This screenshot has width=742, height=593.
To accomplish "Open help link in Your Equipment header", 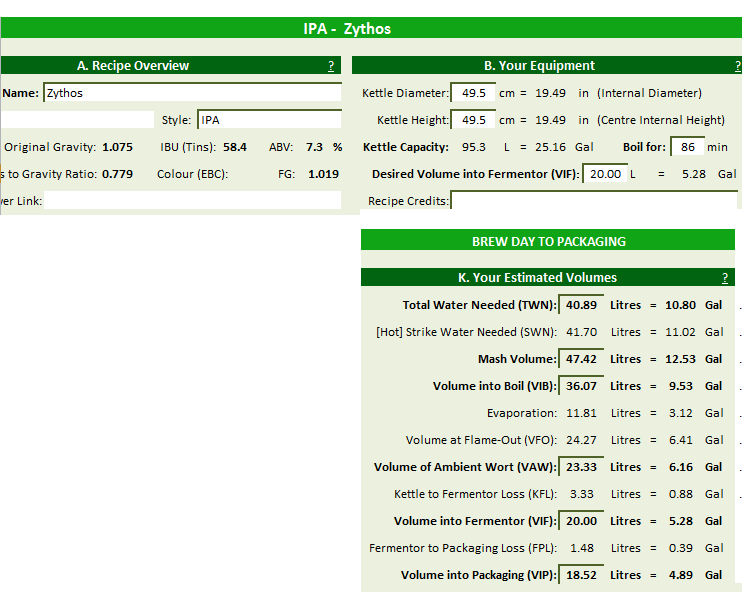I will [738, 66].
